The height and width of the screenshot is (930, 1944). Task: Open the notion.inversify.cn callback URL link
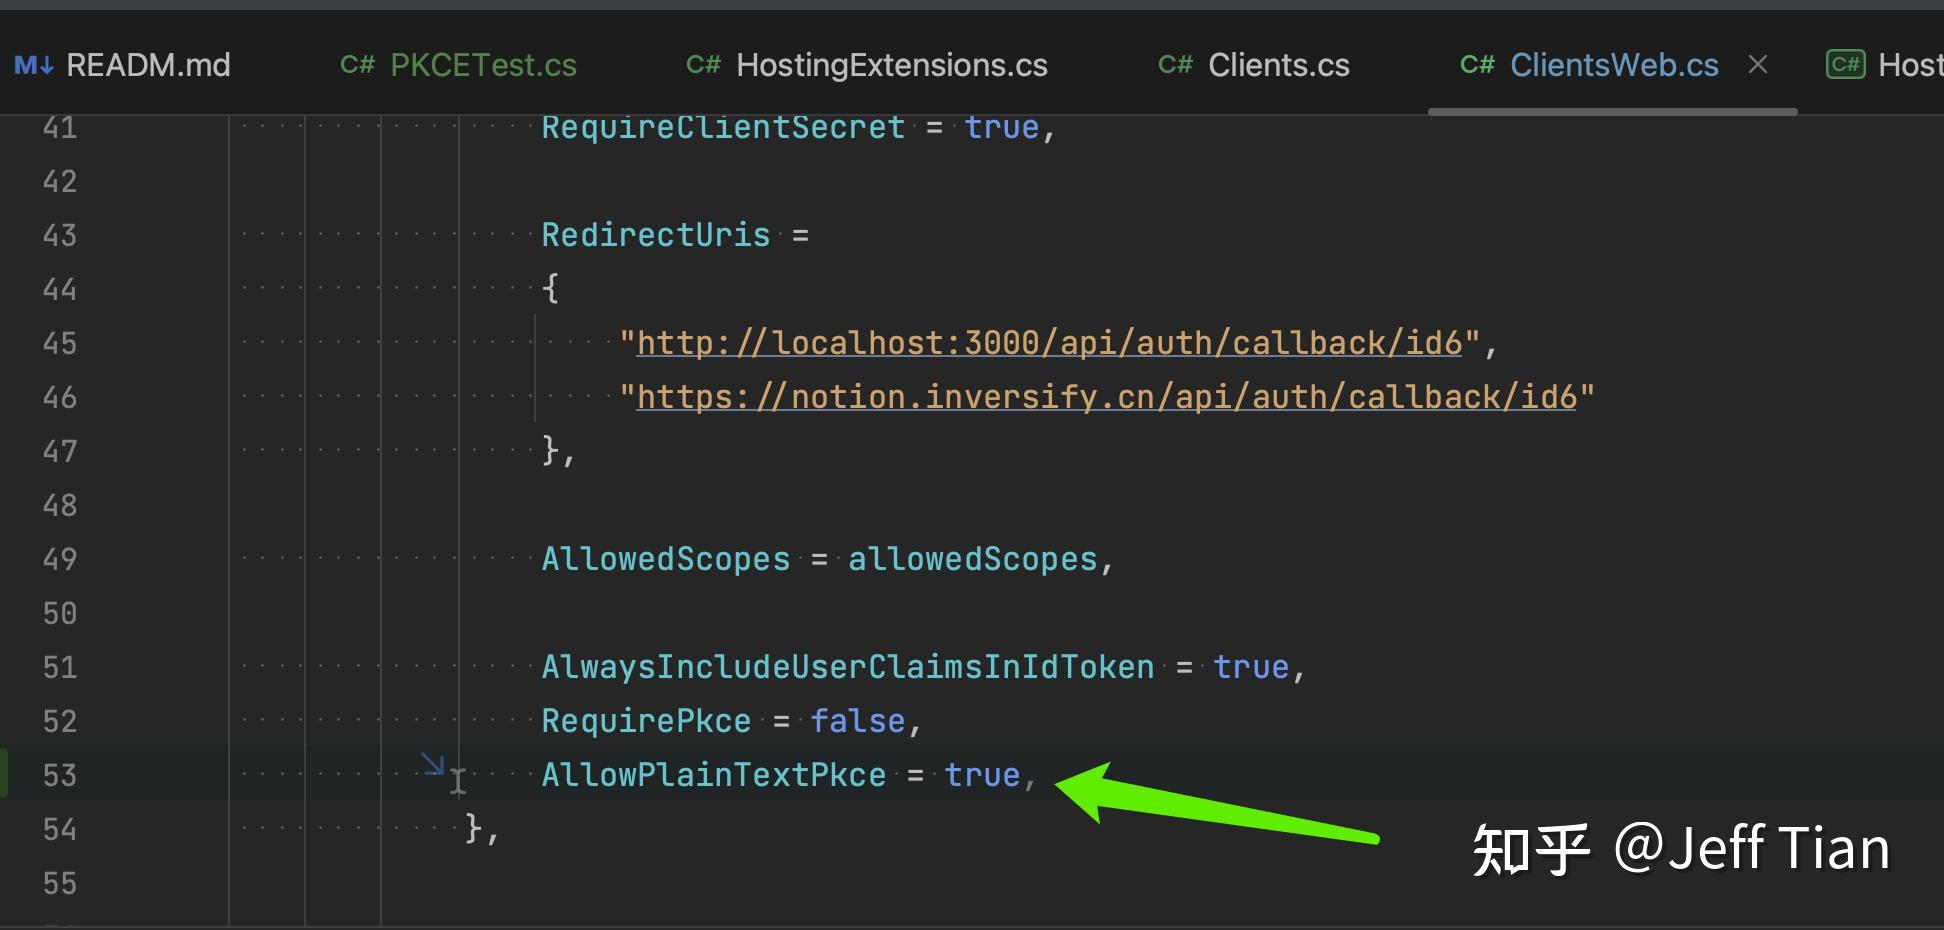coord(1106,397)
